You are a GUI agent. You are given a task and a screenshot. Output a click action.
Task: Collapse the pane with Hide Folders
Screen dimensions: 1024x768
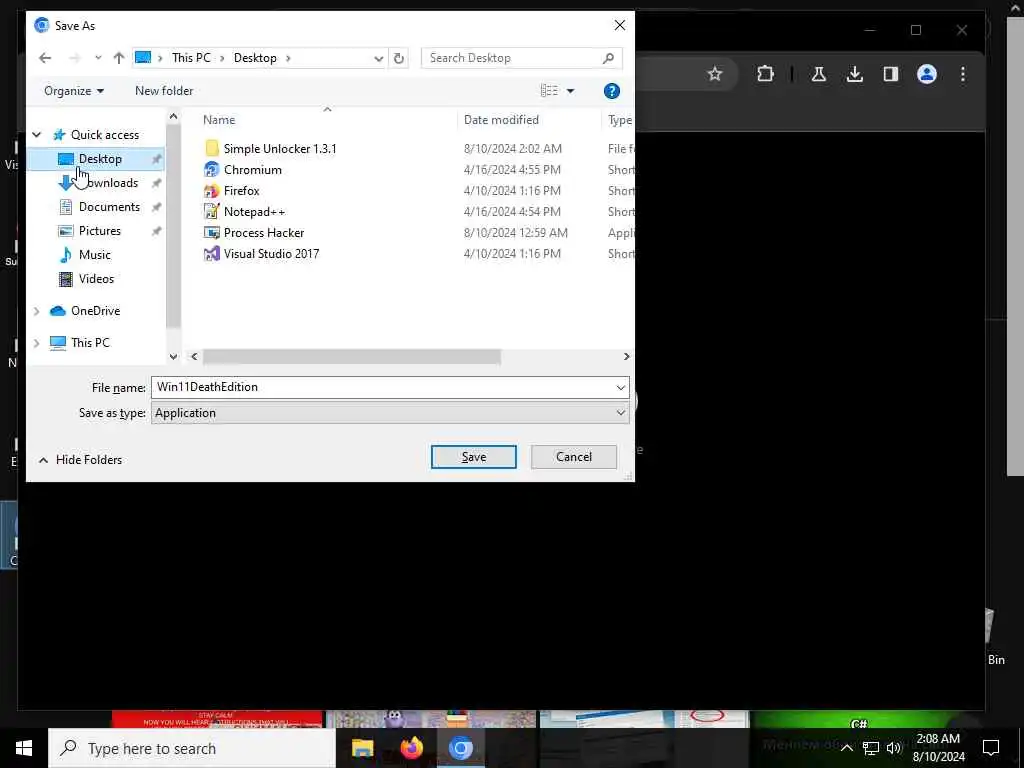[x=80, y=460]
